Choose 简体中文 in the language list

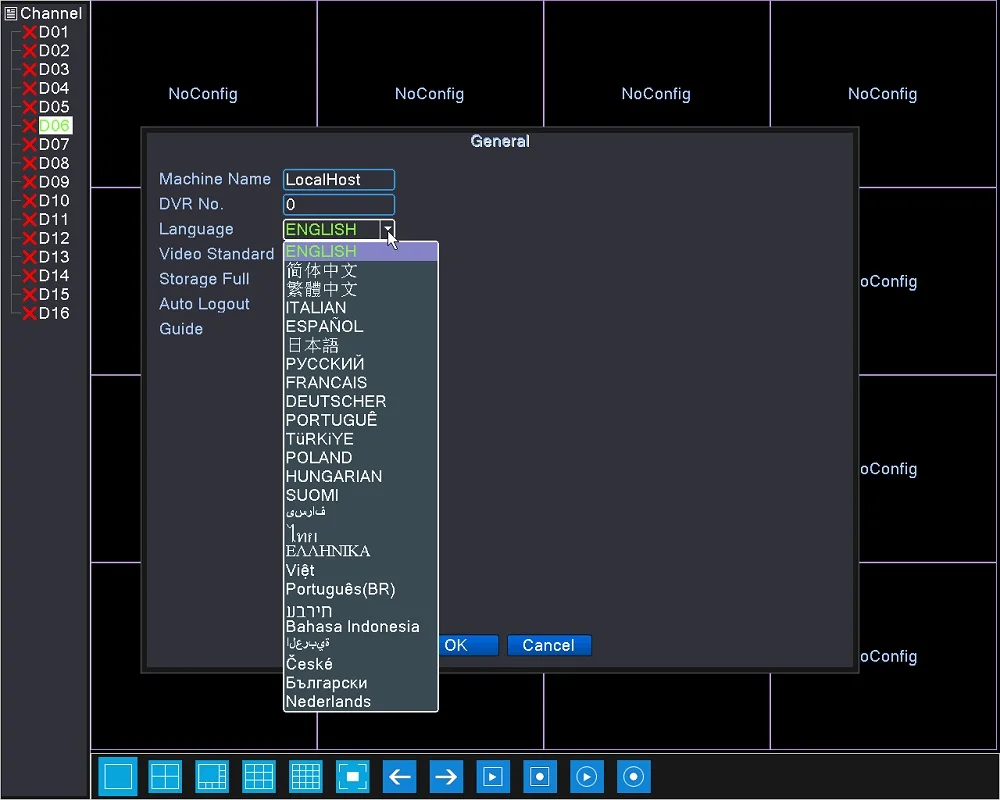(360, 270)
